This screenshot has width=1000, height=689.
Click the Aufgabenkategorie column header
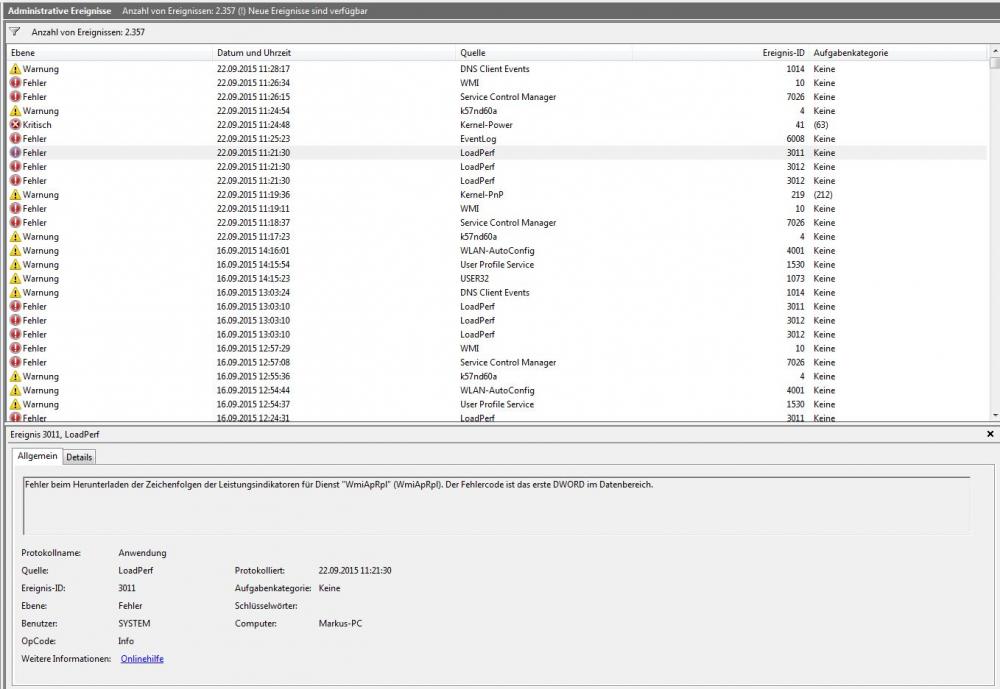tap(895, 52)
